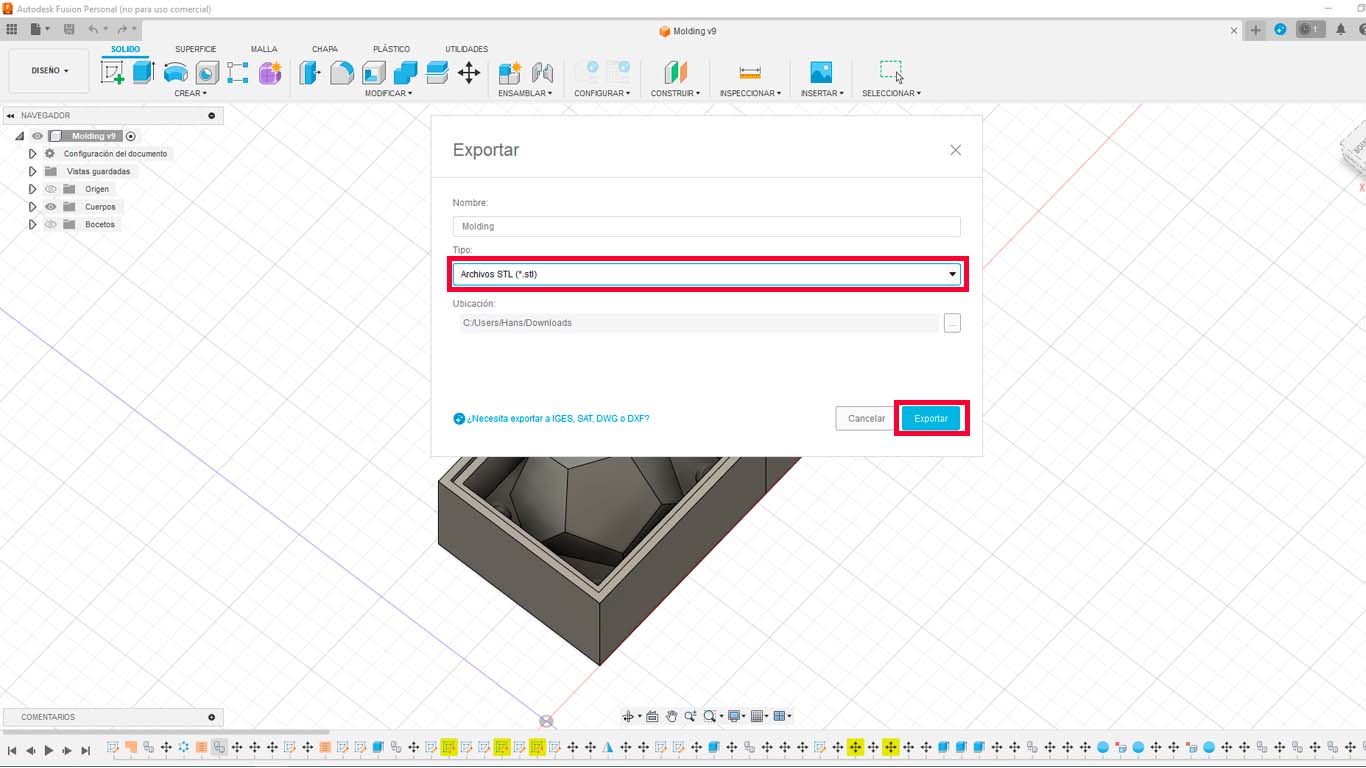Select the Offset Face tool
The width and height of the screenshot is (1366, 768).
437,73
